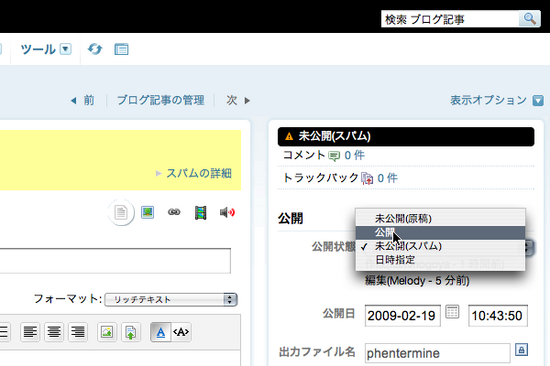Click the trackback icon
The width and height of the screenshot is (550, 366).
point(367,179)
